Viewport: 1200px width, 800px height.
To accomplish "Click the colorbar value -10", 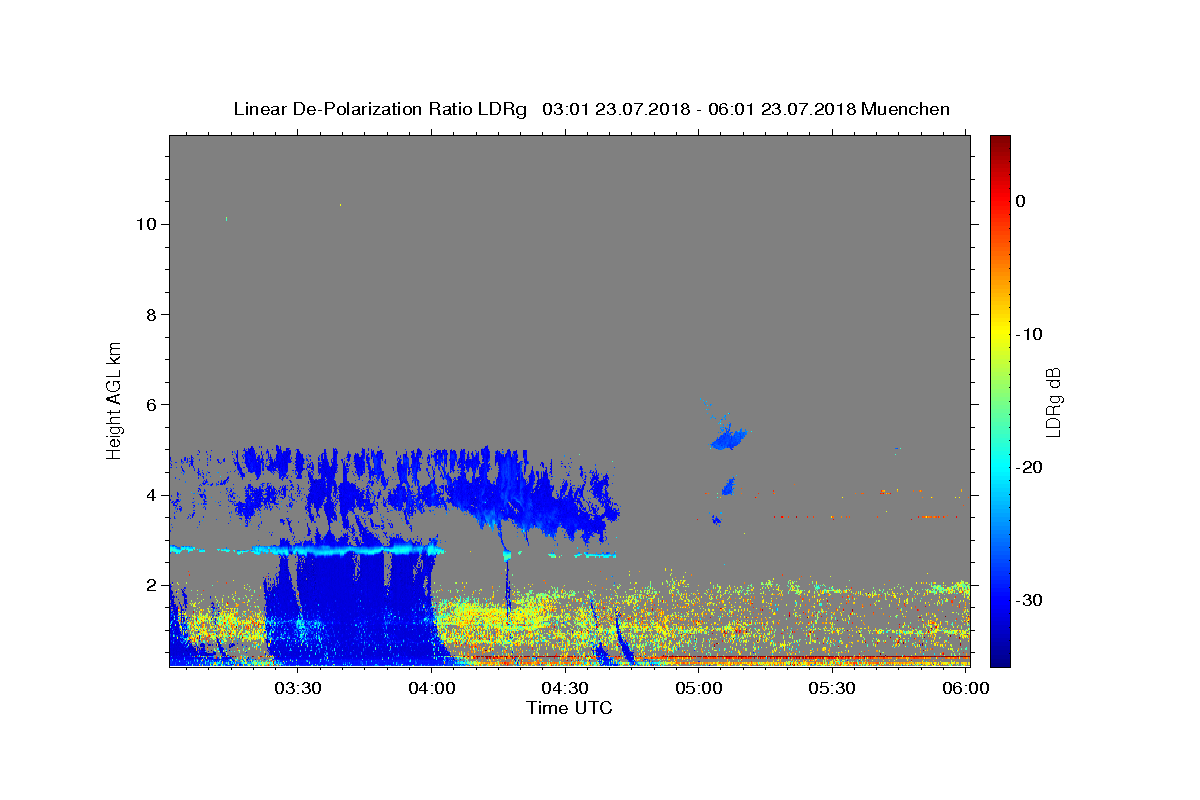I will click(x=1029, y=334).
